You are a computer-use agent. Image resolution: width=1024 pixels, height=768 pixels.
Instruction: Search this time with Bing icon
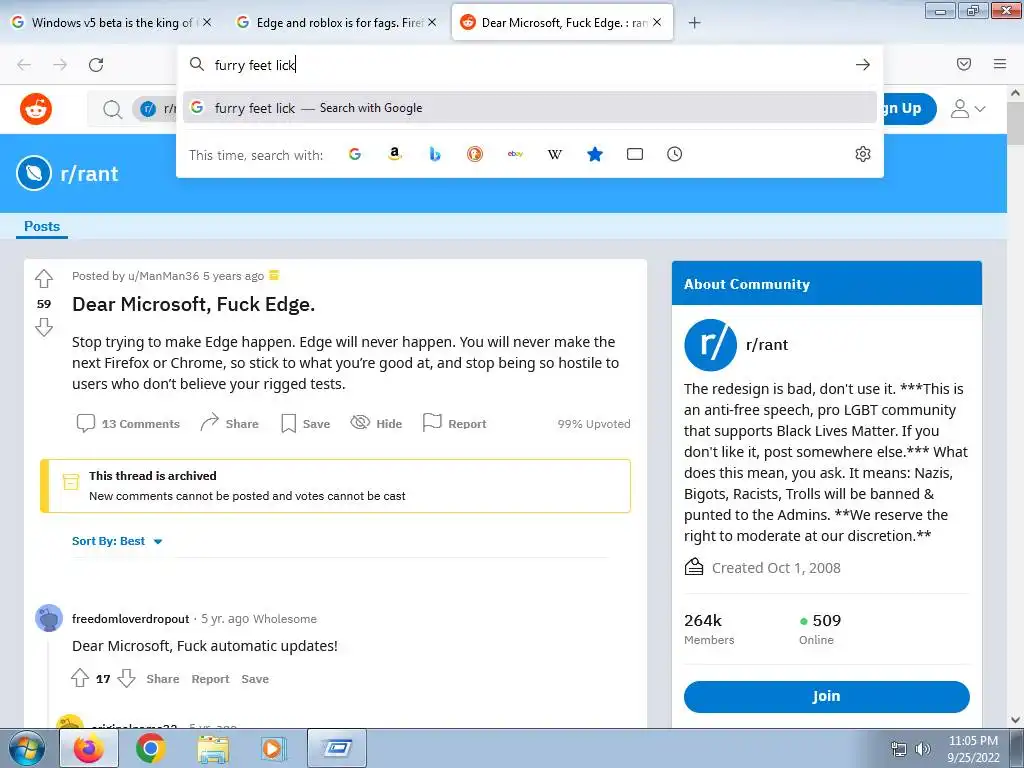(x=435, y=154)
